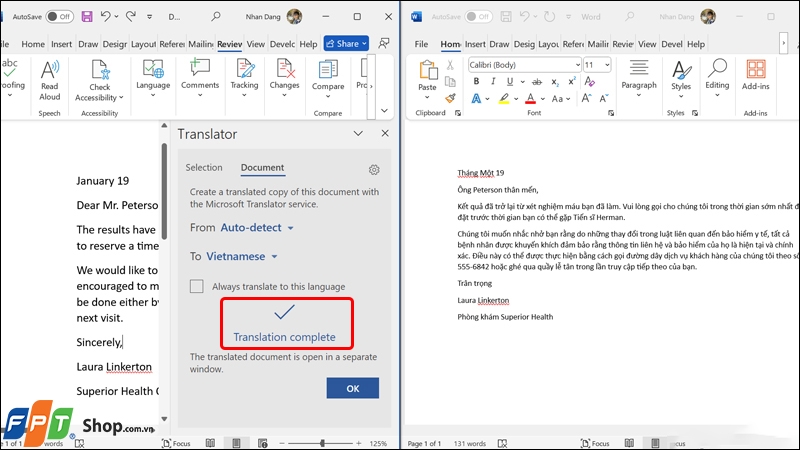Open Add-ins in right window

pyautogui.click(x=756, y=76)
